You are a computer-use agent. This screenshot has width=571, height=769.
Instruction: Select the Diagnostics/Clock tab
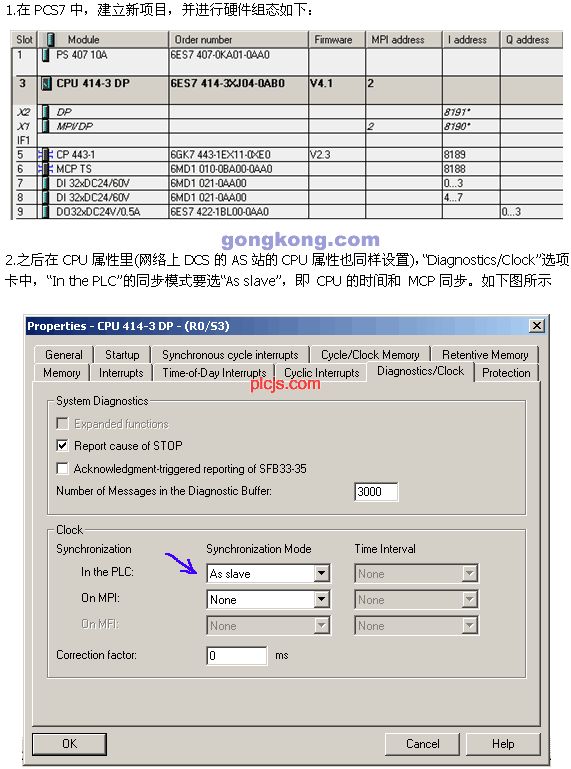pyautogui.click(x=420, y=371)
